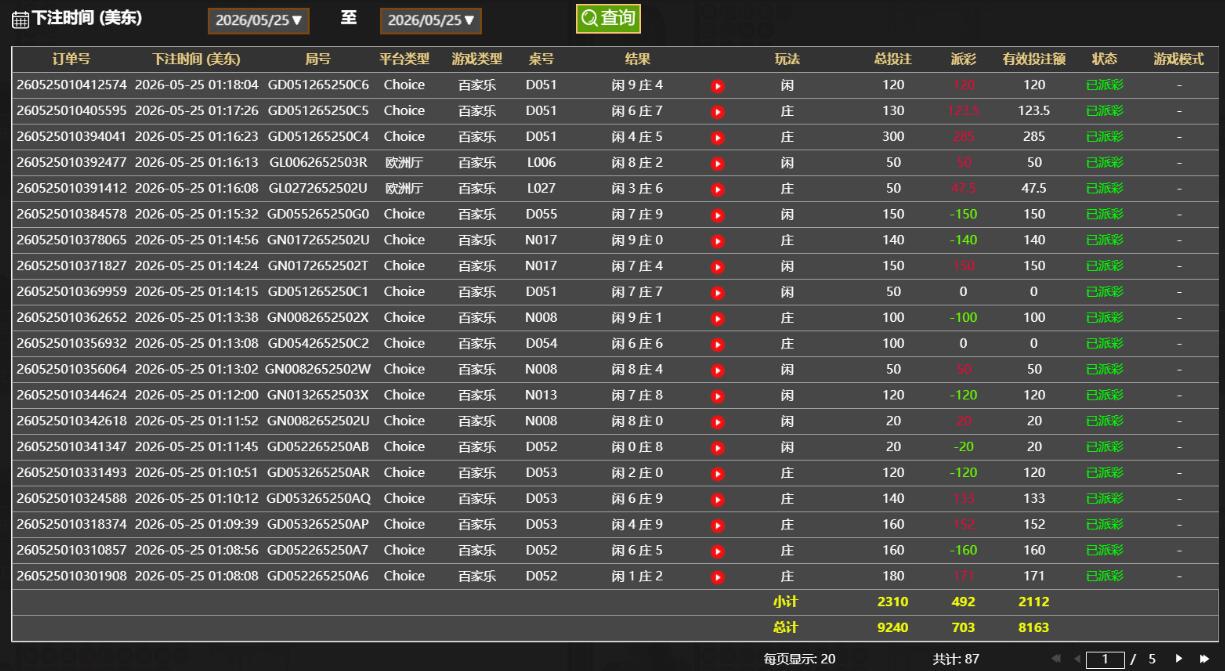Image resolution: width=1225 pixels, height=671 pixels.
Task: Click the green 查询 search button
Action: click(608, 18)
